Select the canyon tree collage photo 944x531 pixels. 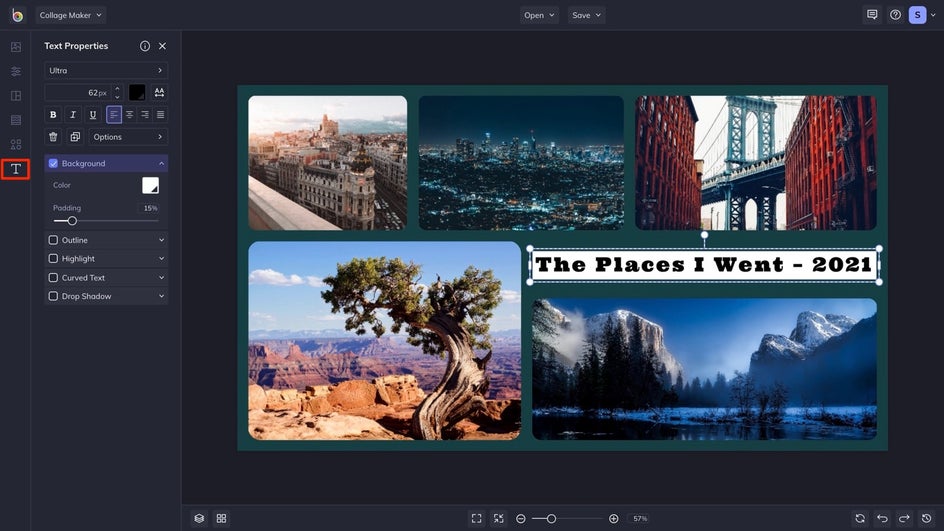pos(385,341)
